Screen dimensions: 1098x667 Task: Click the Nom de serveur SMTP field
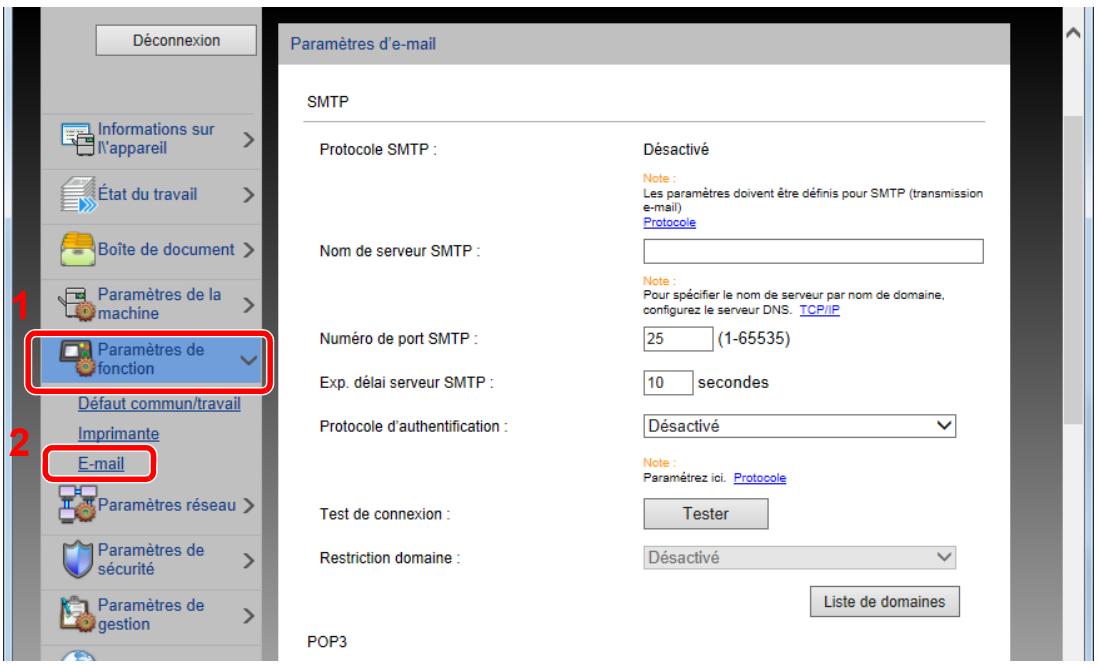813,250
